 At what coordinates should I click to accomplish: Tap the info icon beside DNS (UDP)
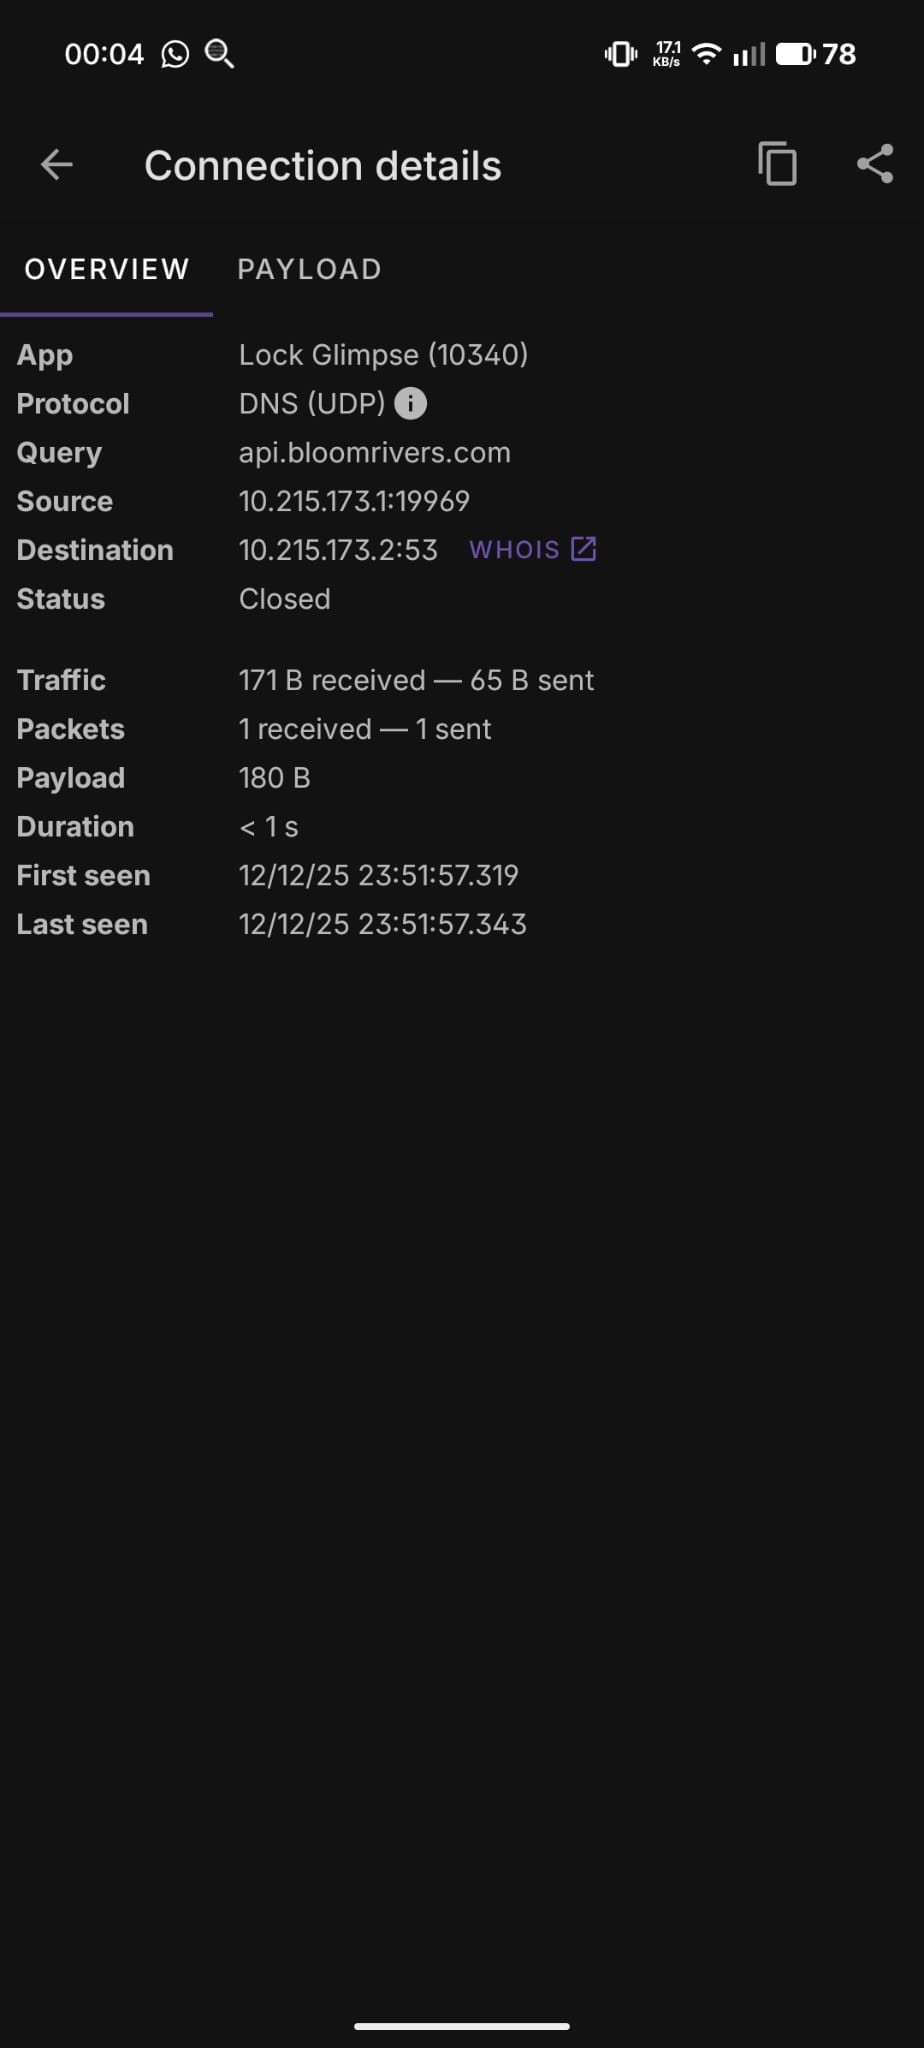click(x=410, y=403)
